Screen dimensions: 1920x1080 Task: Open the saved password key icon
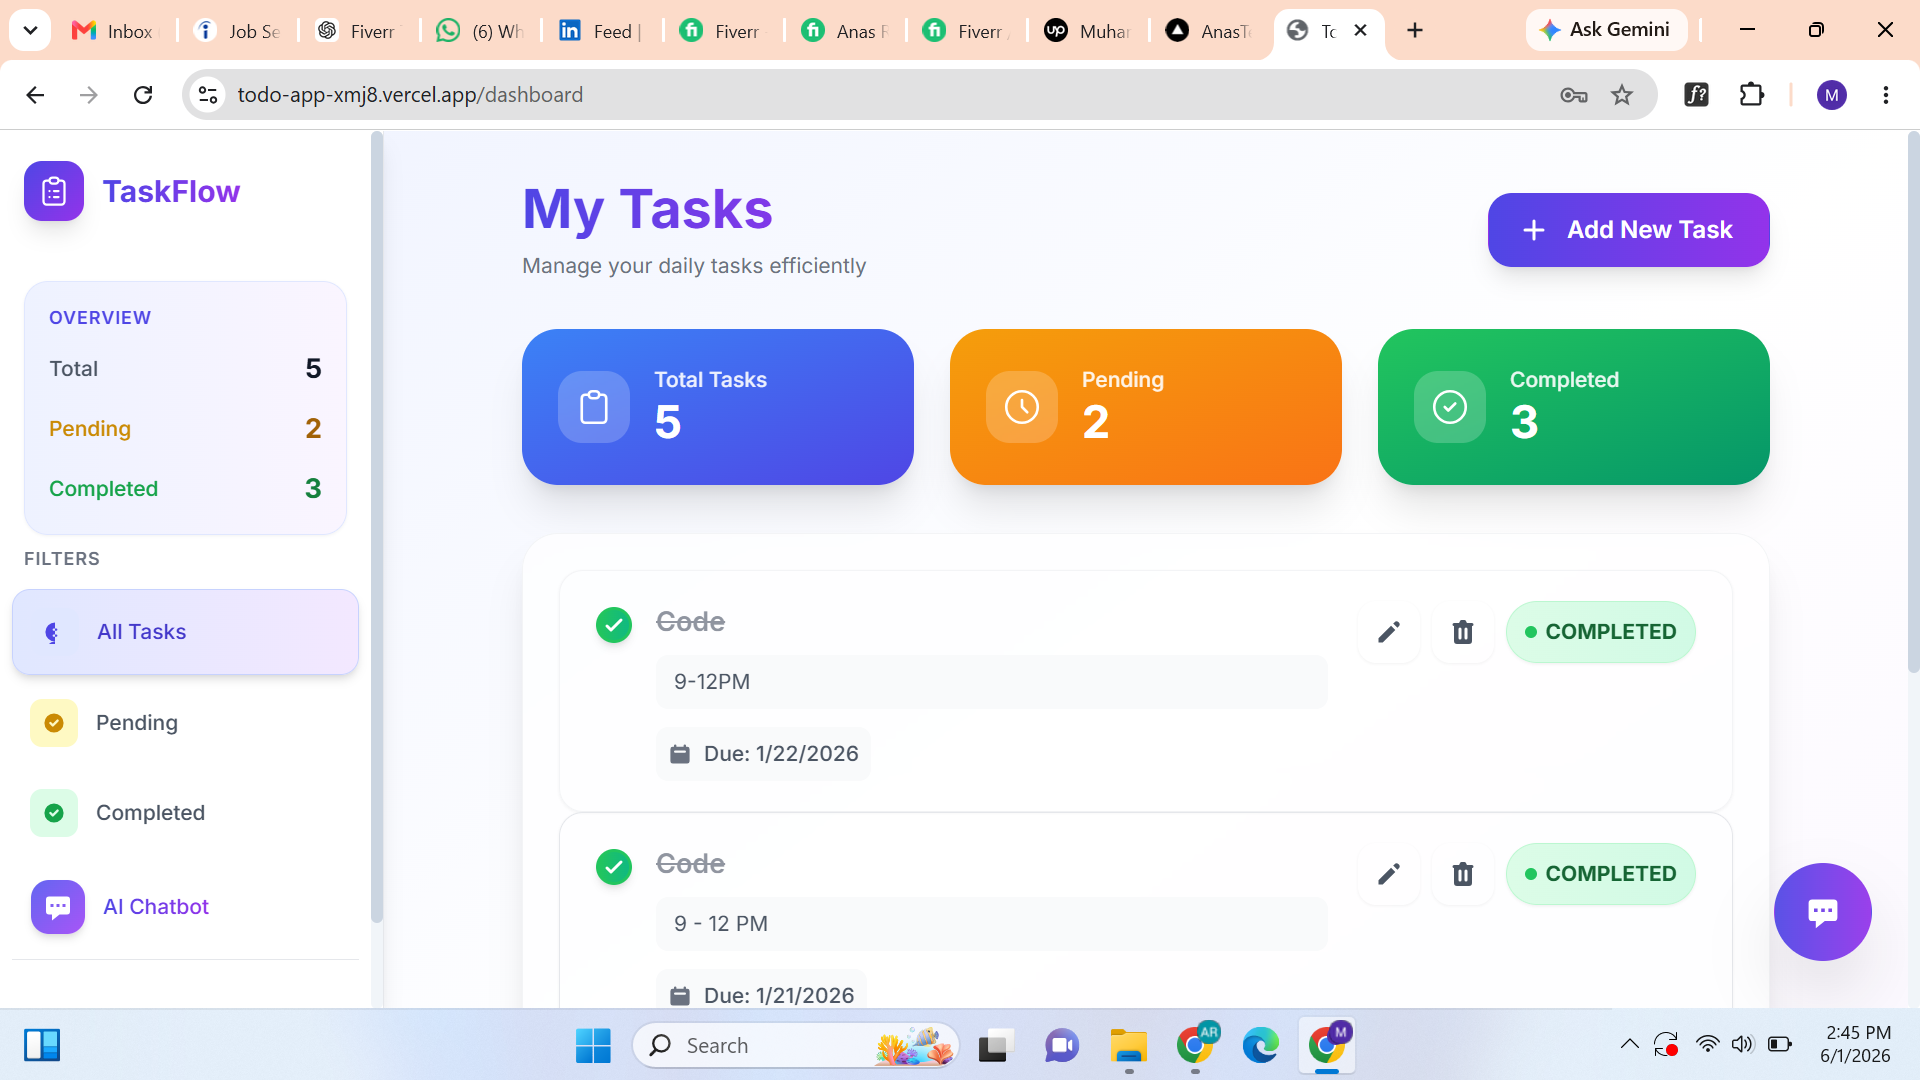point(1574,95)
